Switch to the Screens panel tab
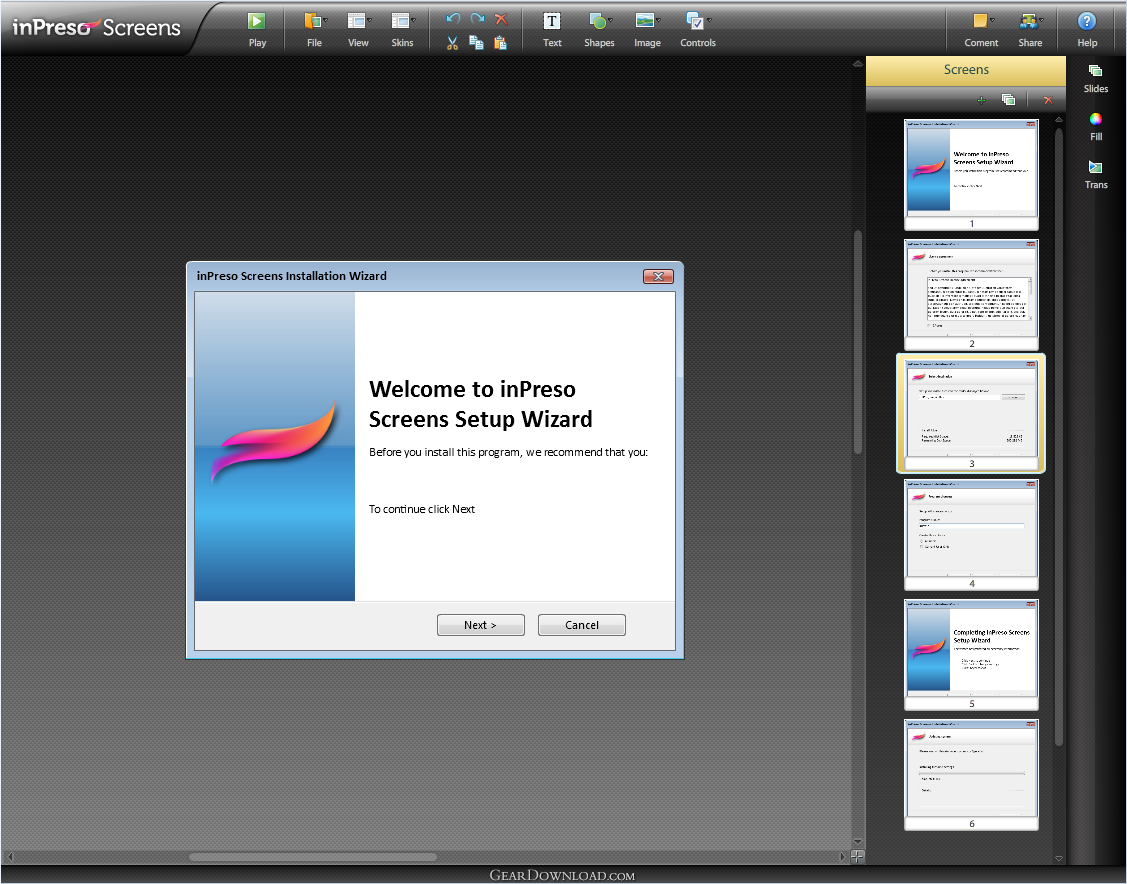This screenshot has height=884, width=1127. pyautogui.click(x=966, y=70)
